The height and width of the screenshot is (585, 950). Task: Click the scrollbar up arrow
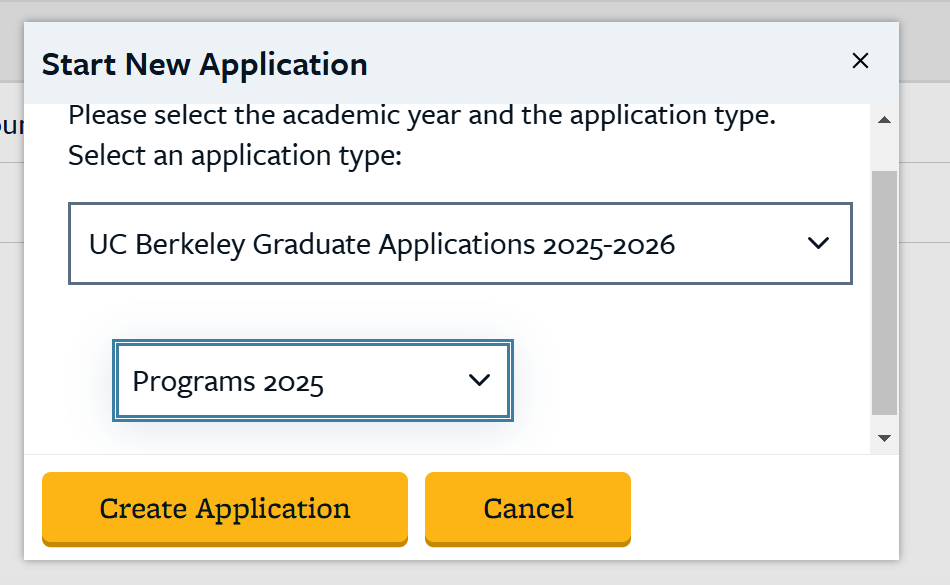click(884, 120)
